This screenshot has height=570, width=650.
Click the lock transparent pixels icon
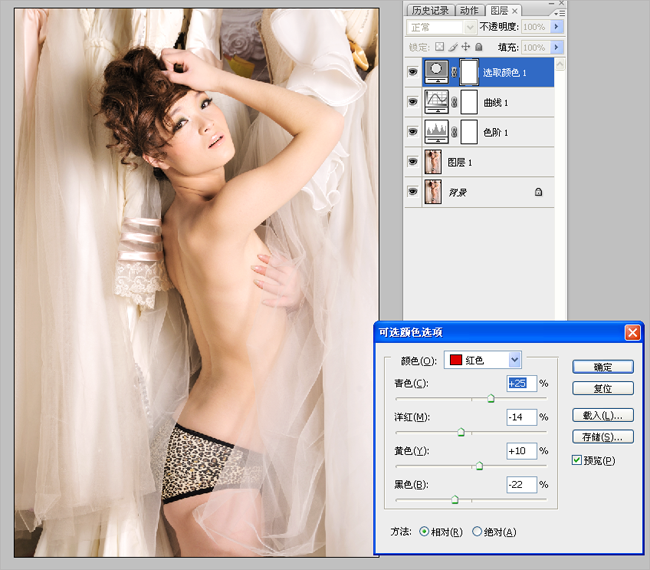click(x=439, y=47)
